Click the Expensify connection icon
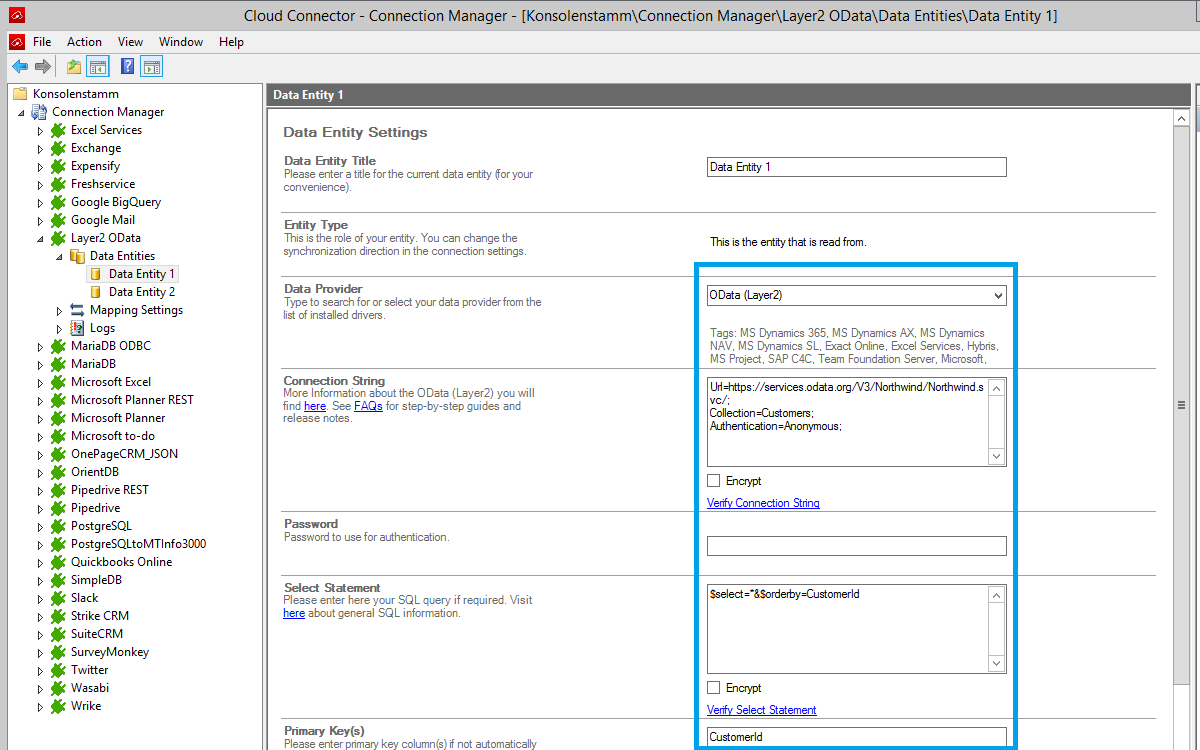This screenshot has width=1200, height=750. click(59, 166)
